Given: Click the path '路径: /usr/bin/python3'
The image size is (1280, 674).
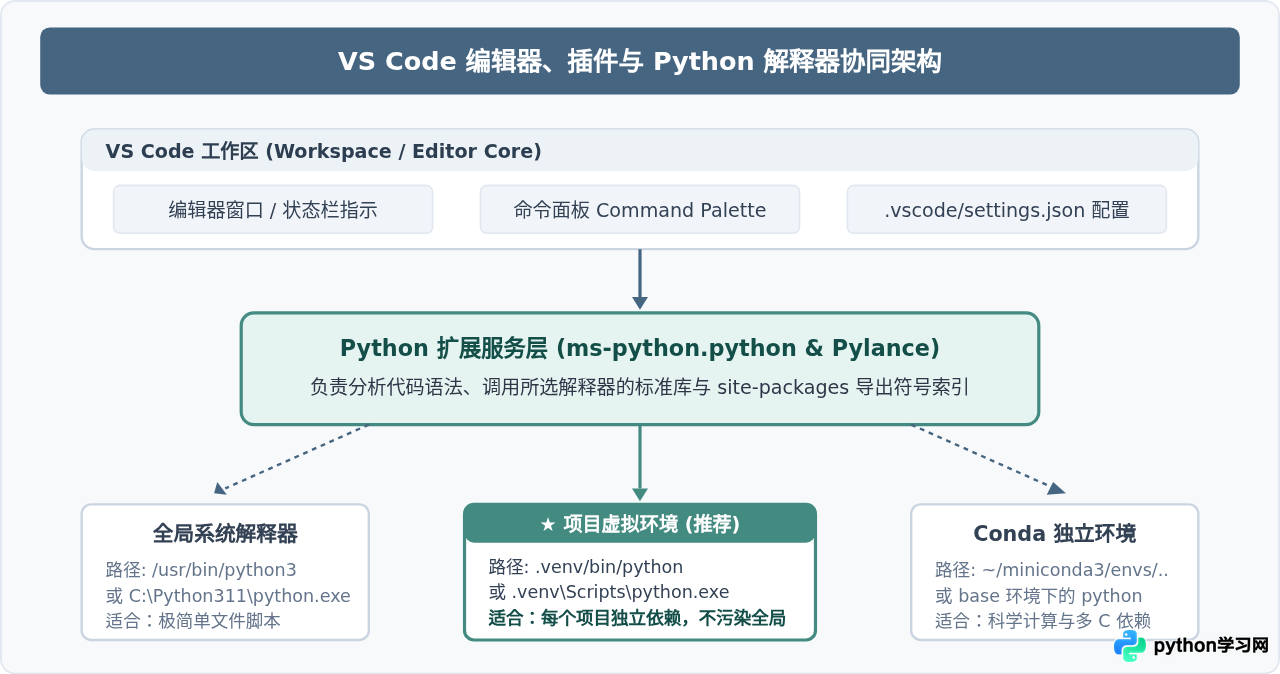Looking at the screenshot, I should coord(201,570).
